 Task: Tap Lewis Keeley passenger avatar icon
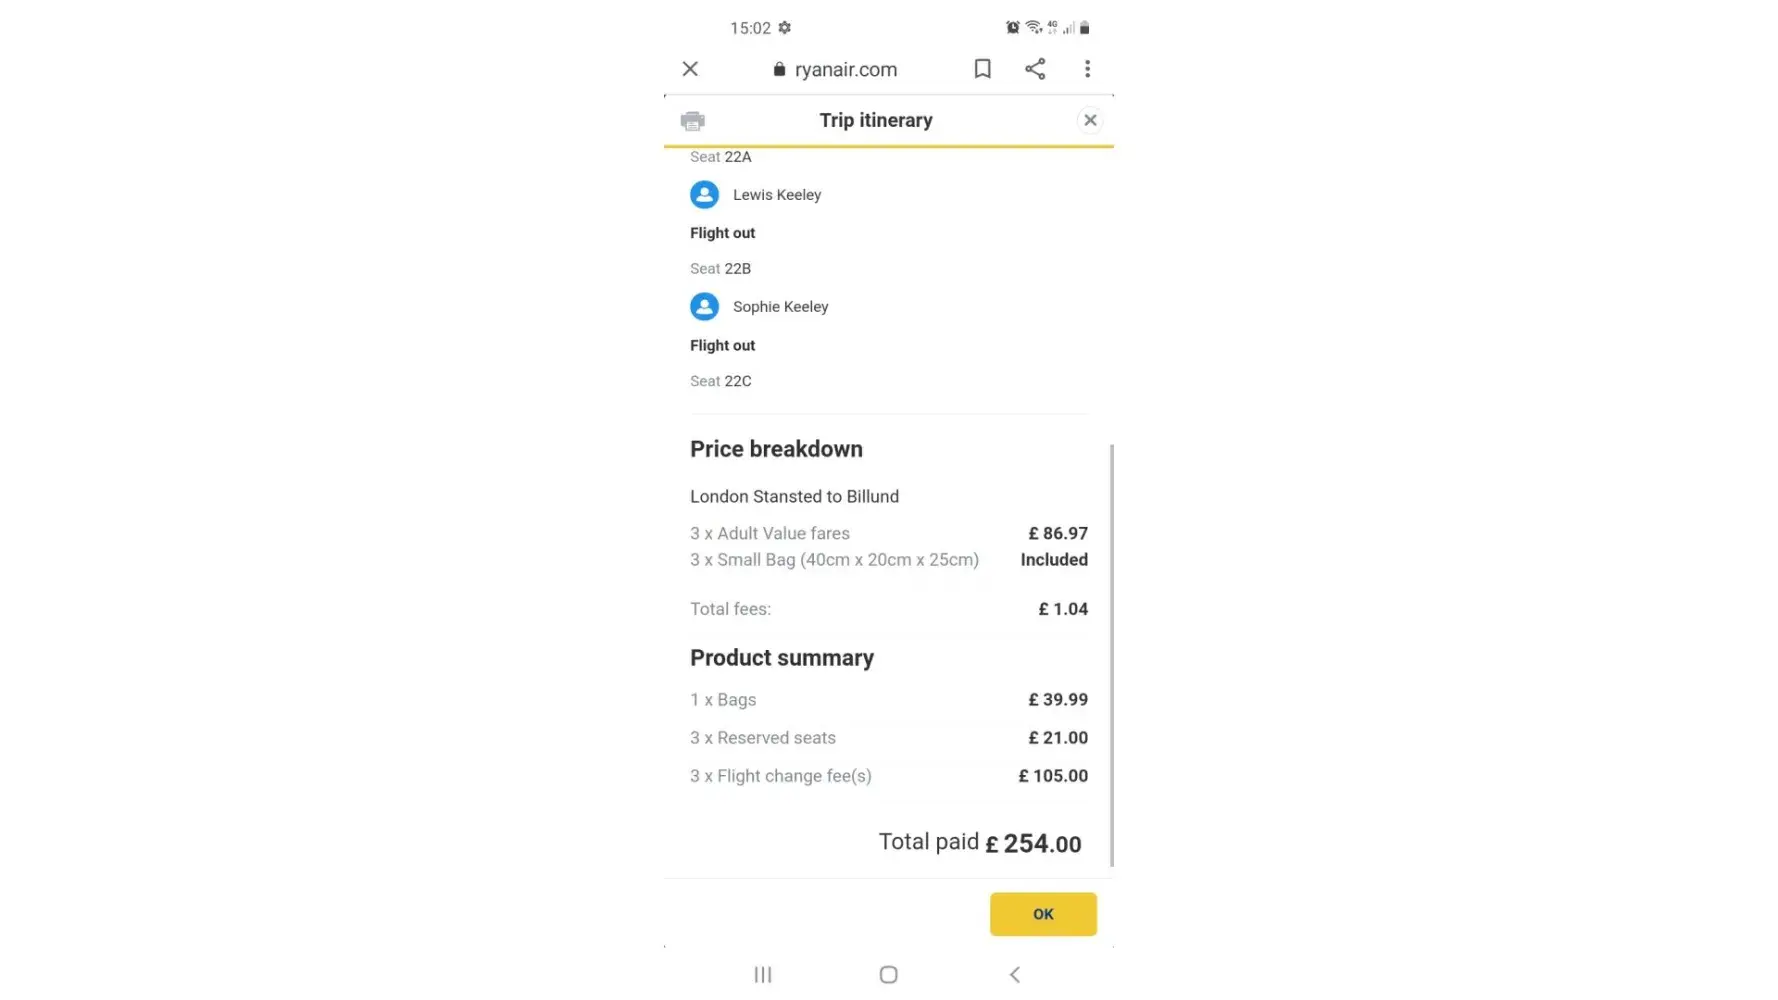(704, 194)
